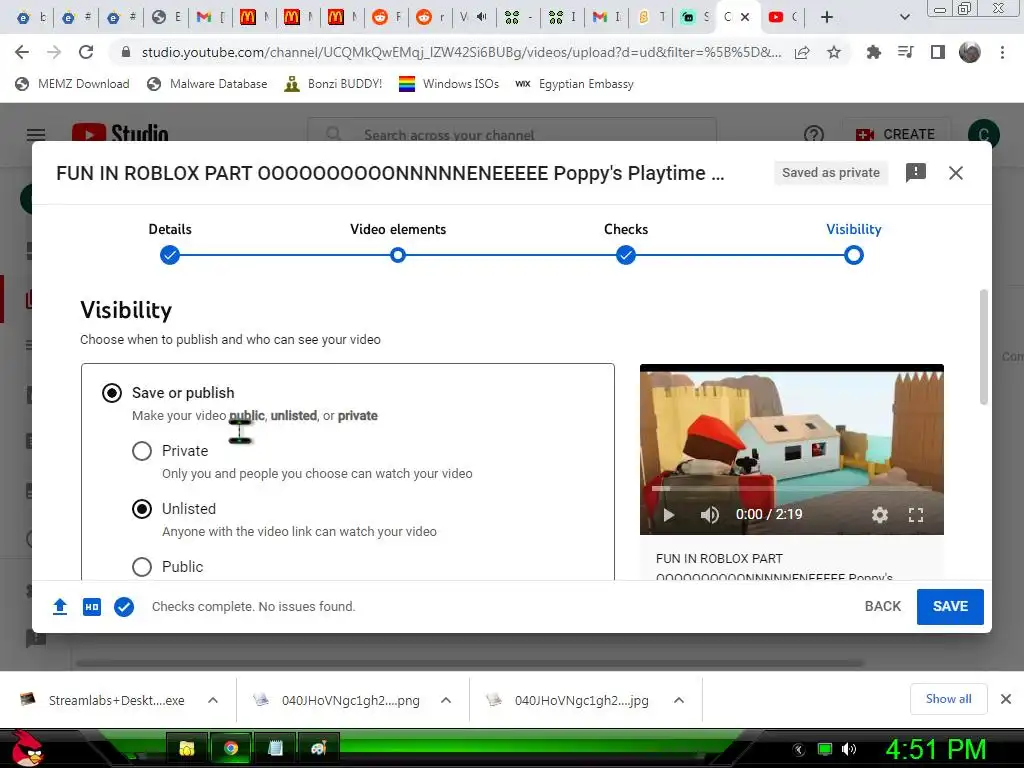
Task: Close the upload dialog with the X
Action: pos(955,173)
